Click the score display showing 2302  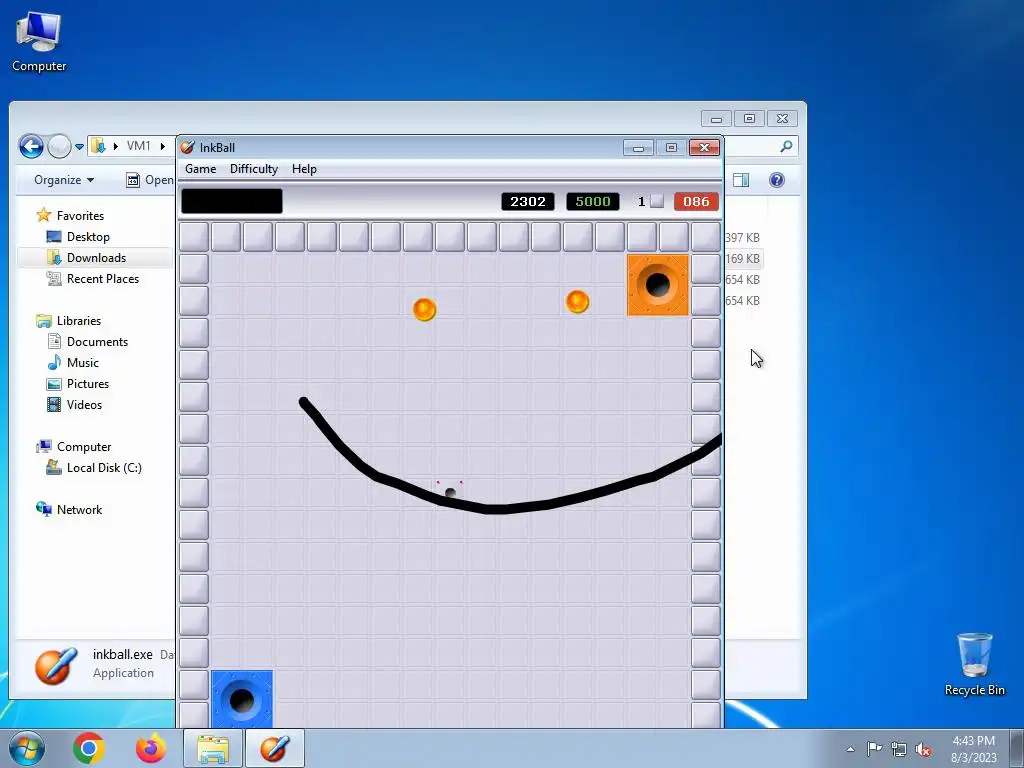coord(528,201)
